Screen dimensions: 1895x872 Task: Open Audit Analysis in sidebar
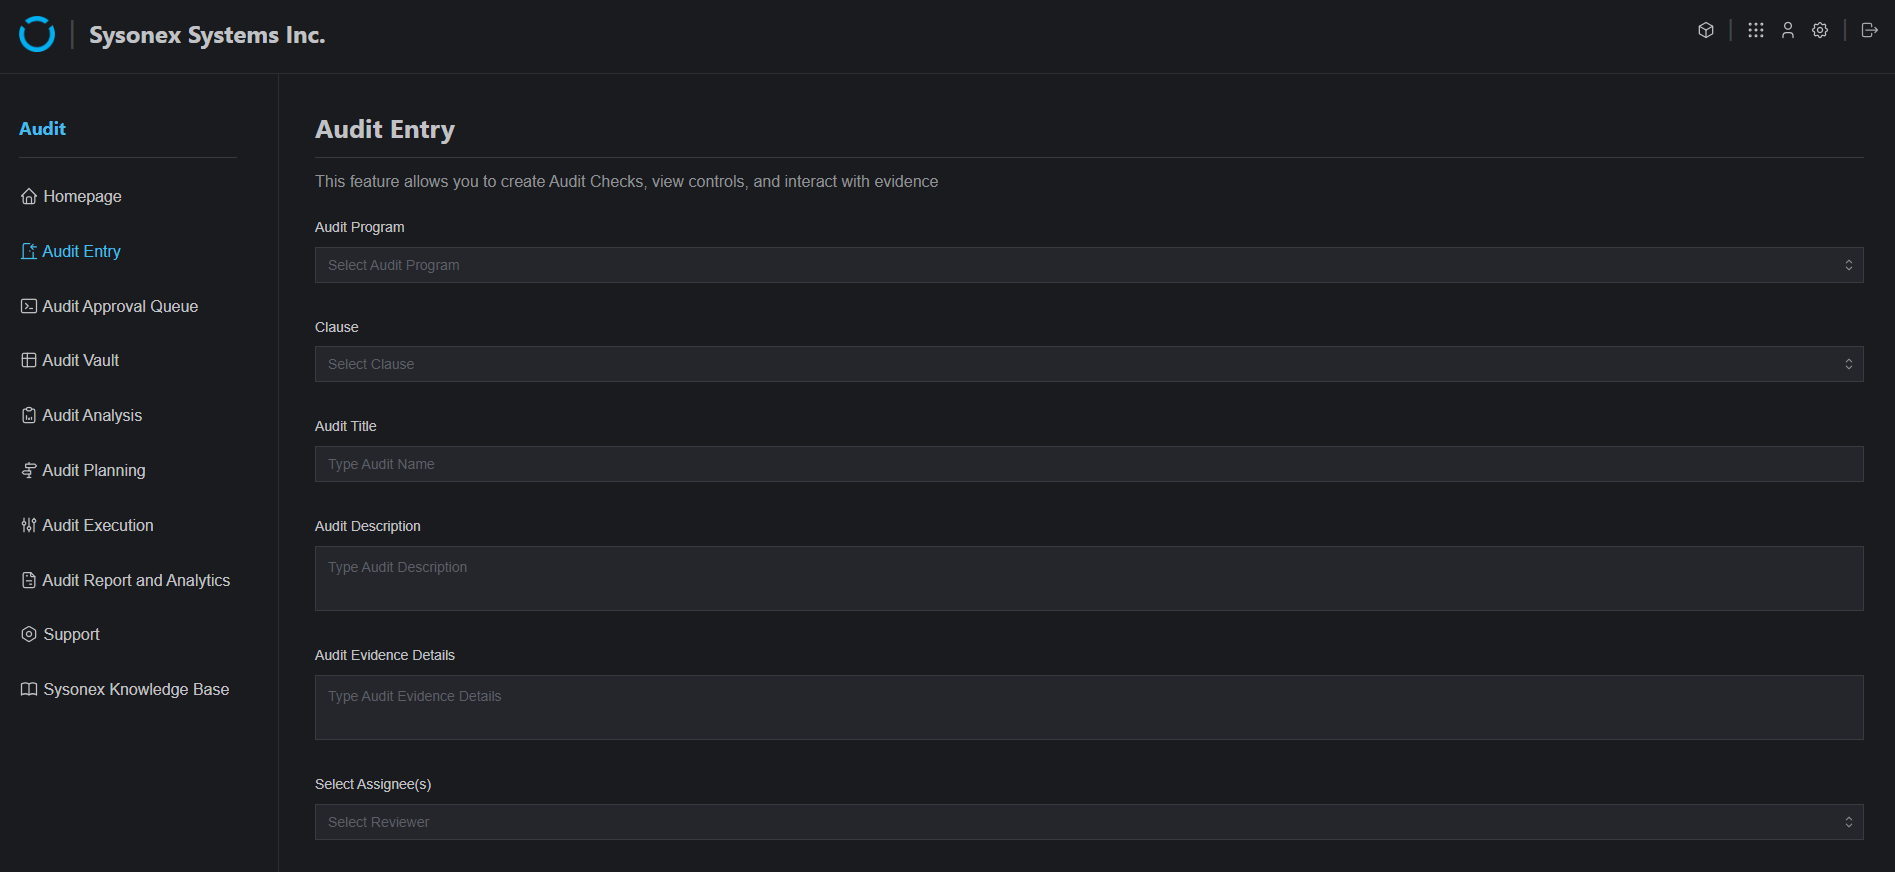click(x=92, y=415)
